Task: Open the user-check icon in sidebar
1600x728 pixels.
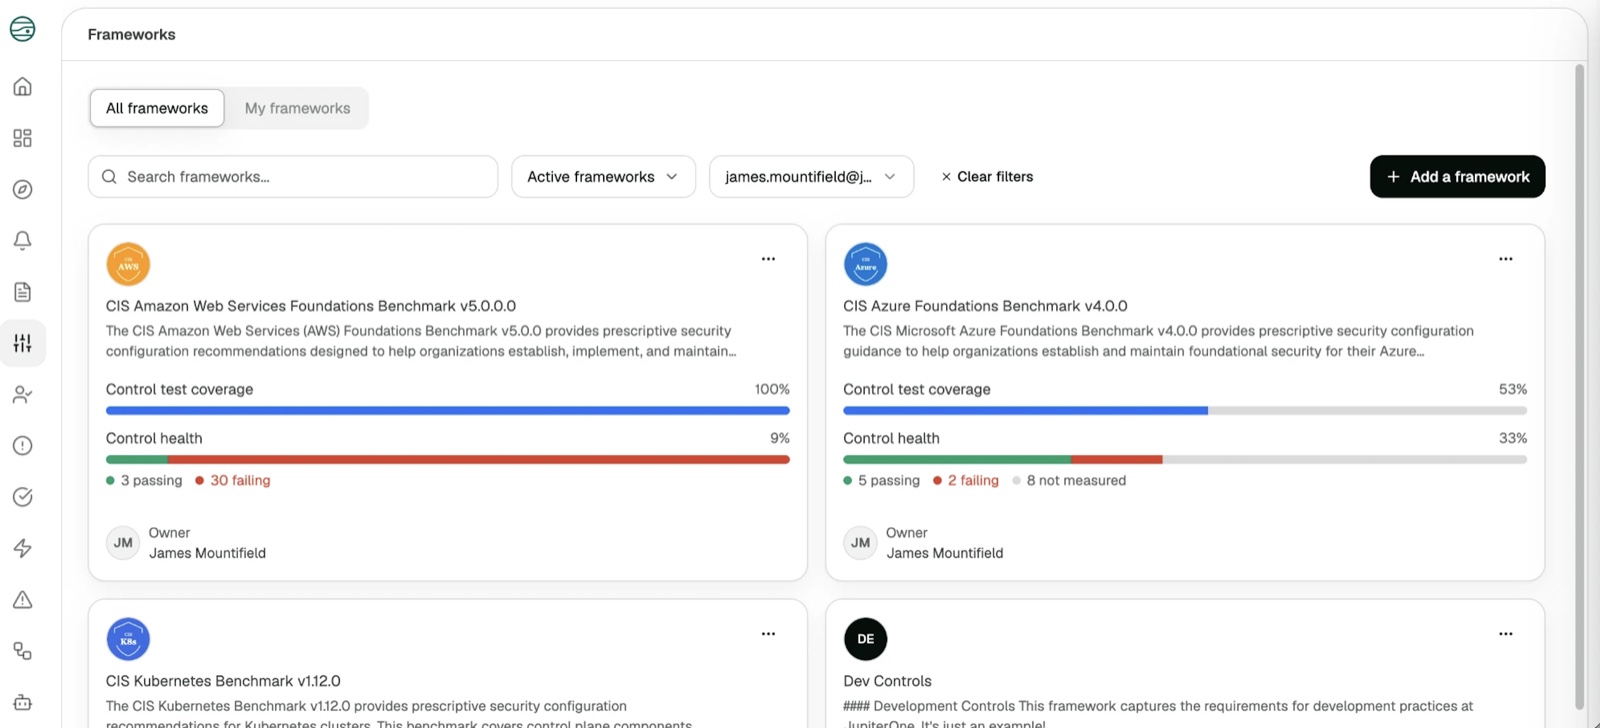Action: pos(22,395)
